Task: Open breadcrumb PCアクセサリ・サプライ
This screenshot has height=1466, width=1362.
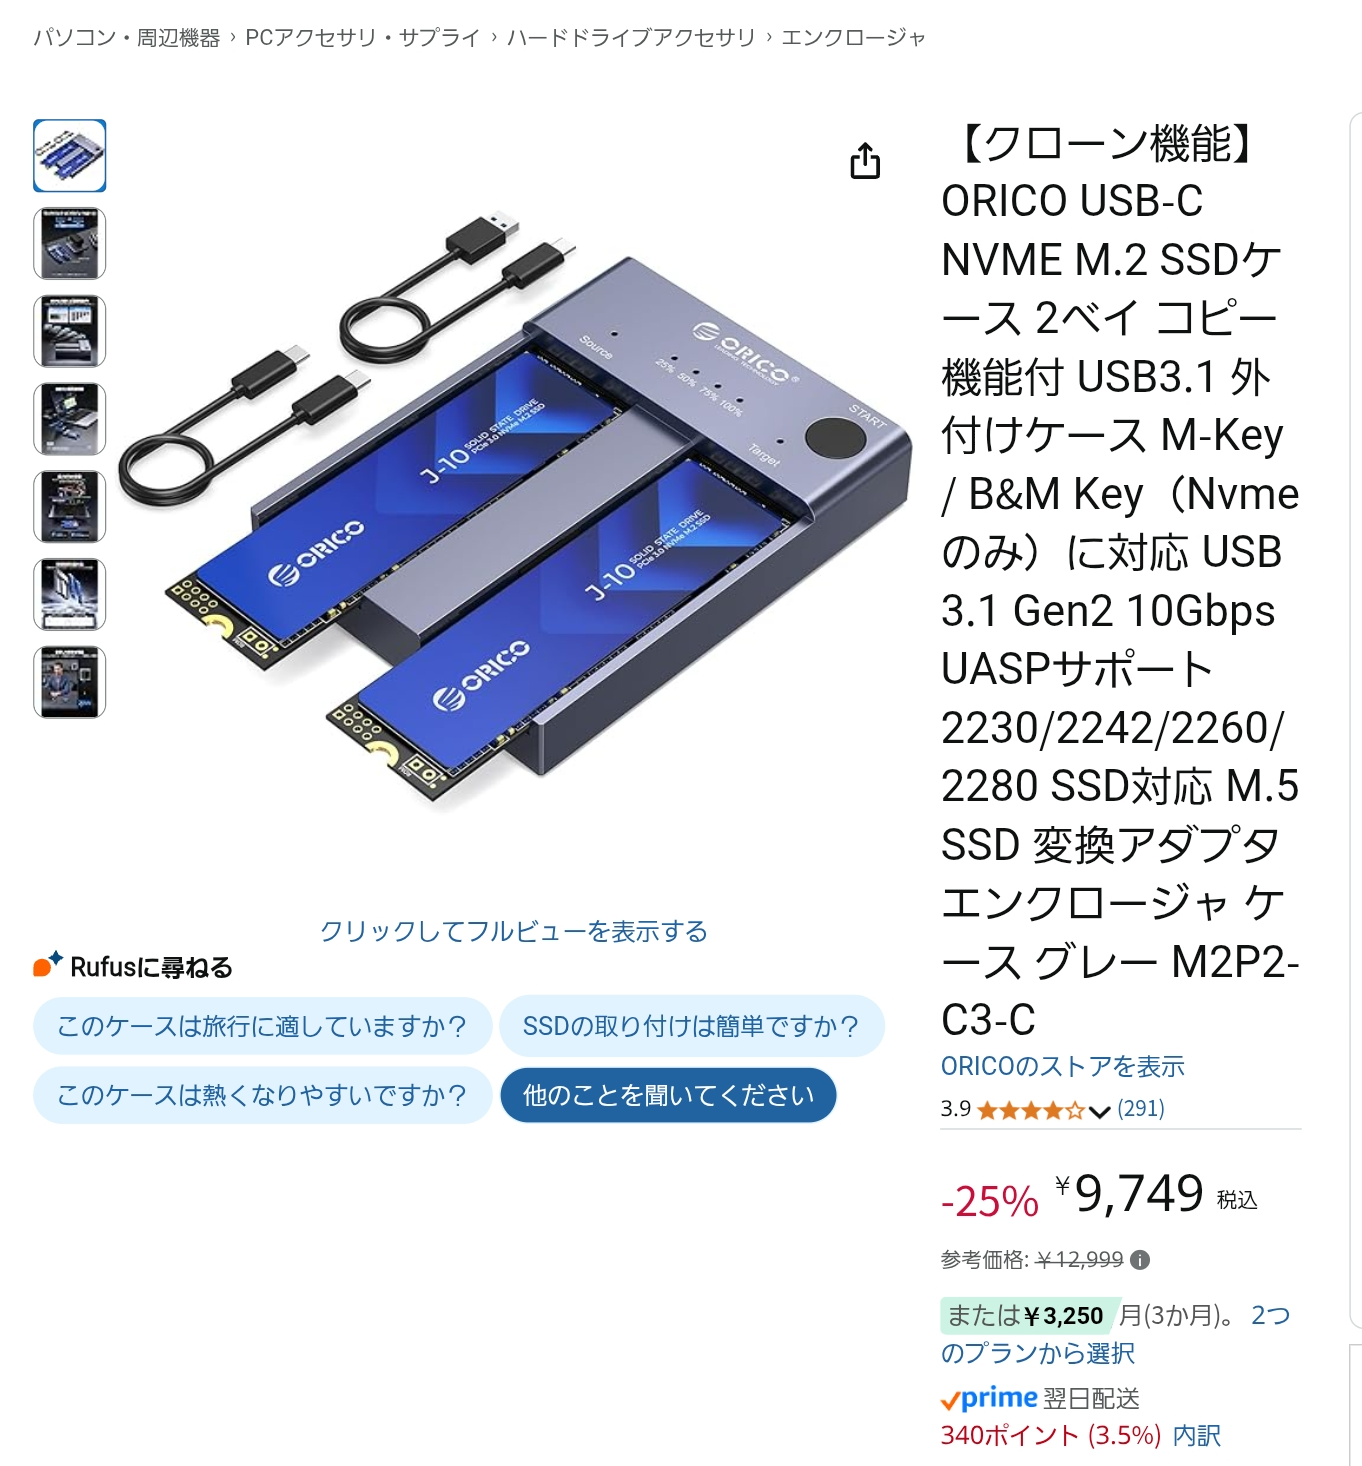Action: 363,38
